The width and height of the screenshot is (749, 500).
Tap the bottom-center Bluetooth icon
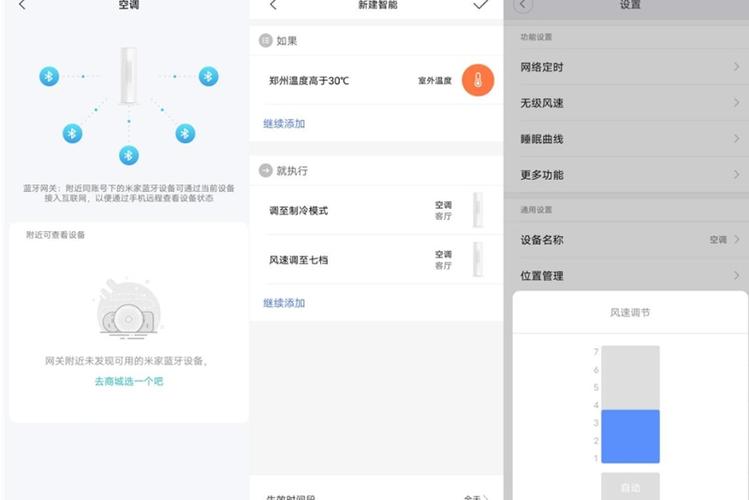pos(128,155)
